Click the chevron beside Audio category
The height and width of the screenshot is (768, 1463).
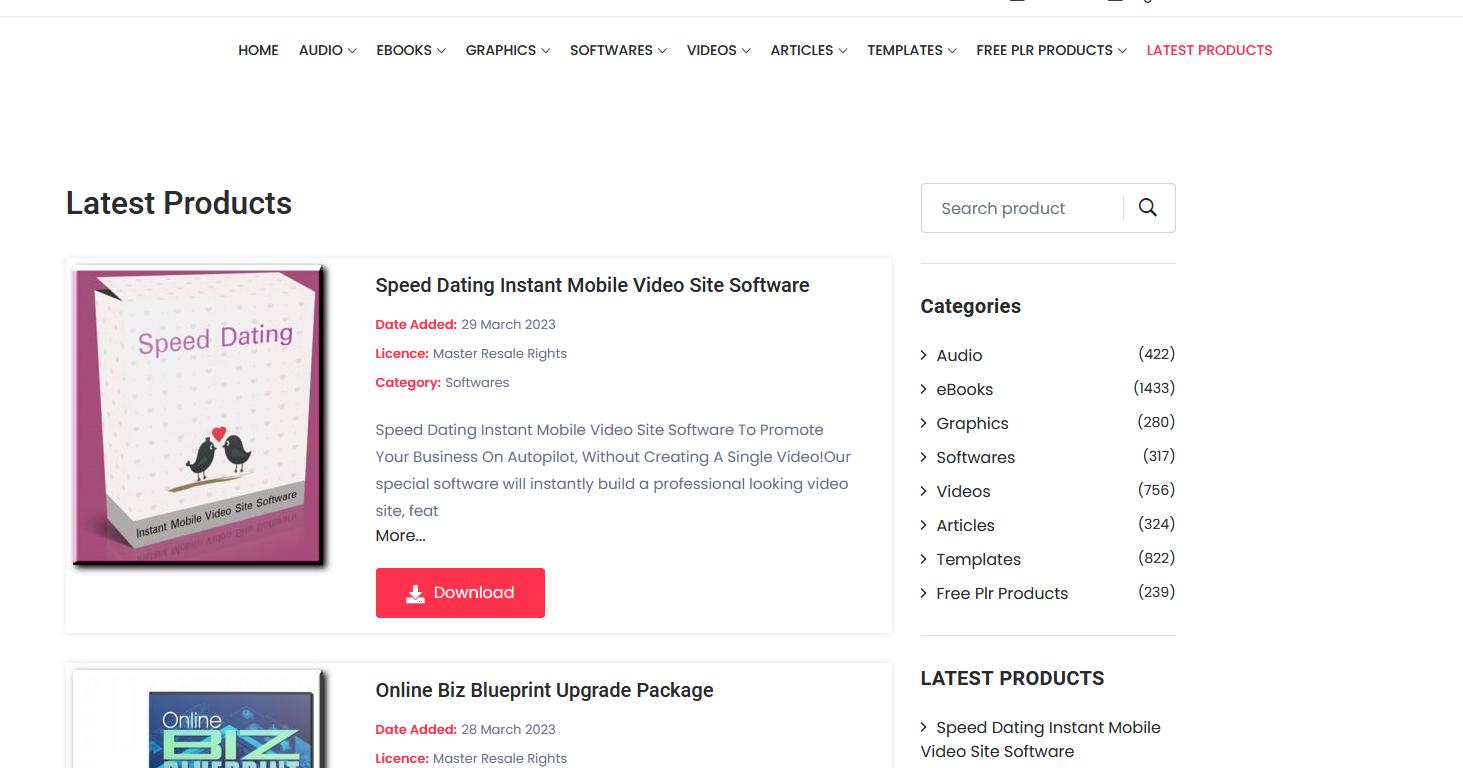click(x=924, y=355)
